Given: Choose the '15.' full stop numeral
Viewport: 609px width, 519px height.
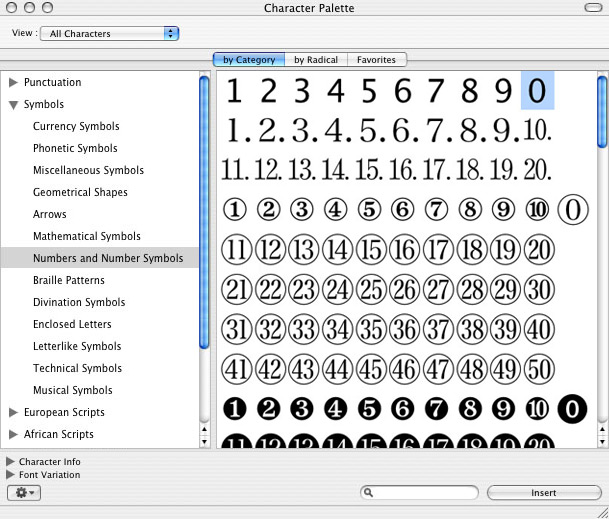Looking at the screenshot, I should (x=369, y=170).
